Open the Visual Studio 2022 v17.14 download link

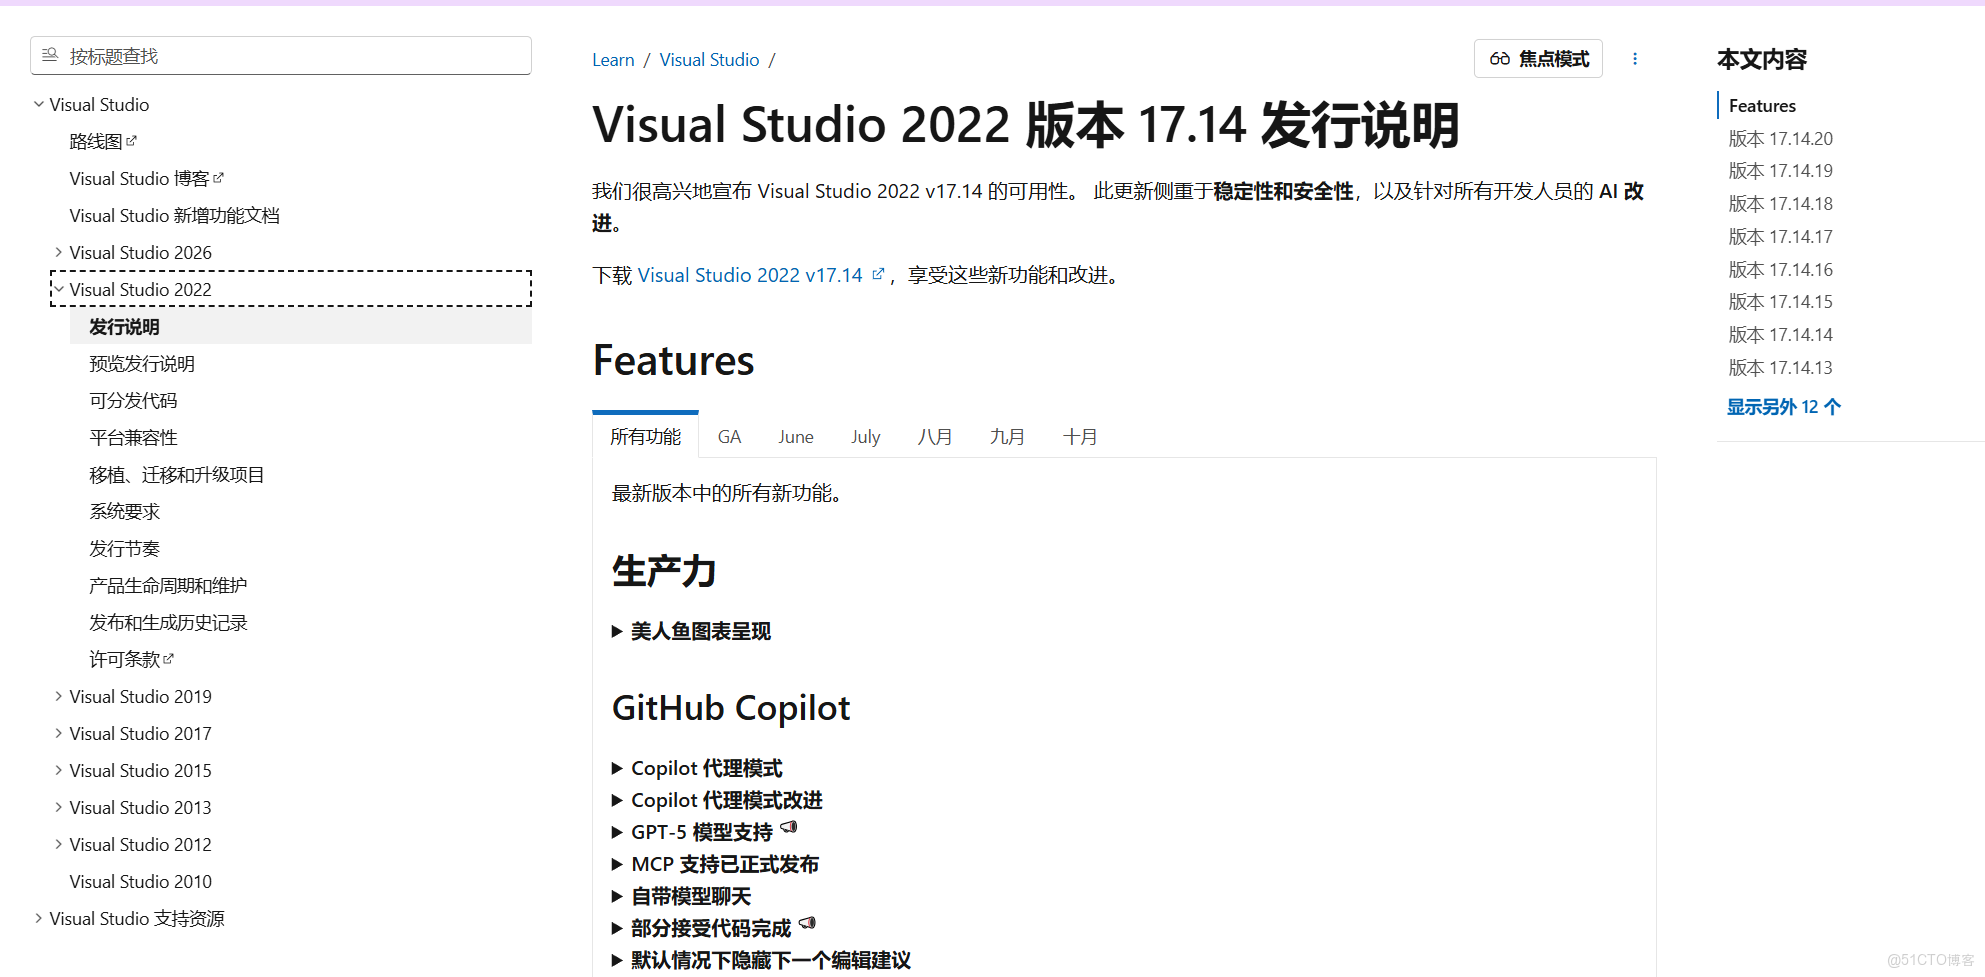coord(750,275)
